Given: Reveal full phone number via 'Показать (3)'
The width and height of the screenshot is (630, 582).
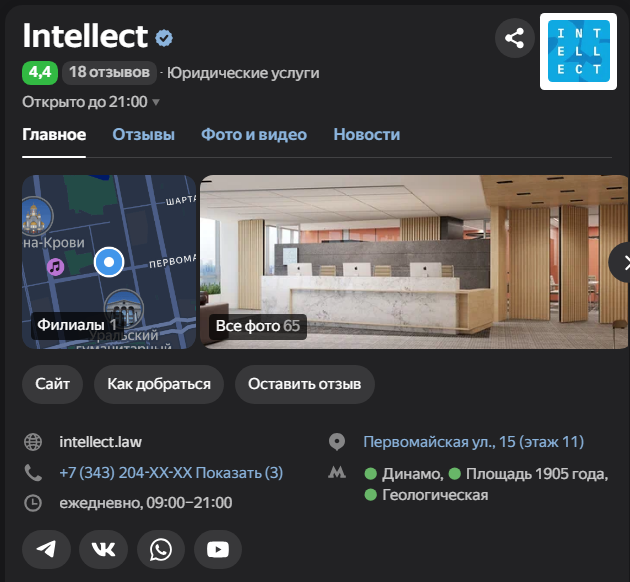Looking at the screenshot, I should 239,472.
